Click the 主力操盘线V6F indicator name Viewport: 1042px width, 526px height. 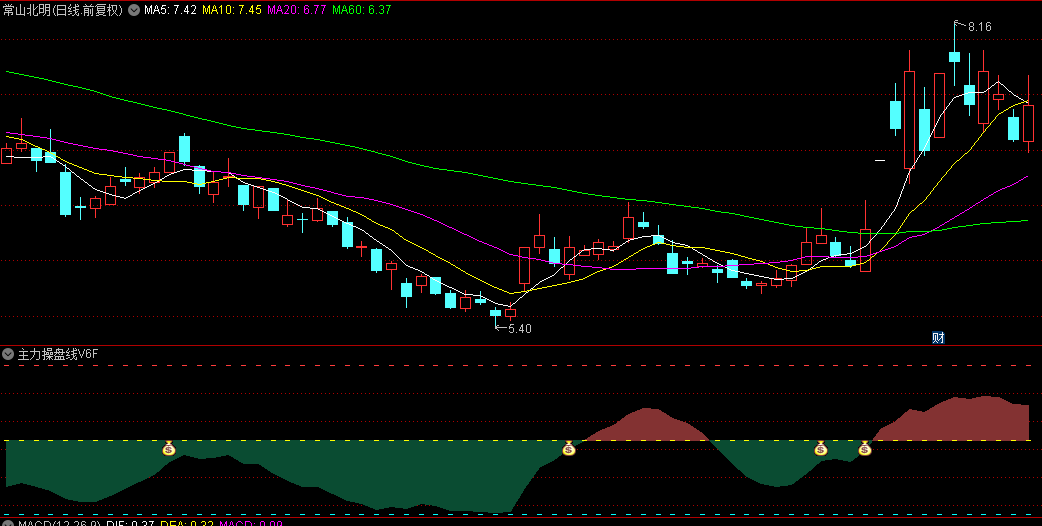pyautogui.click(x=58, y=354)
